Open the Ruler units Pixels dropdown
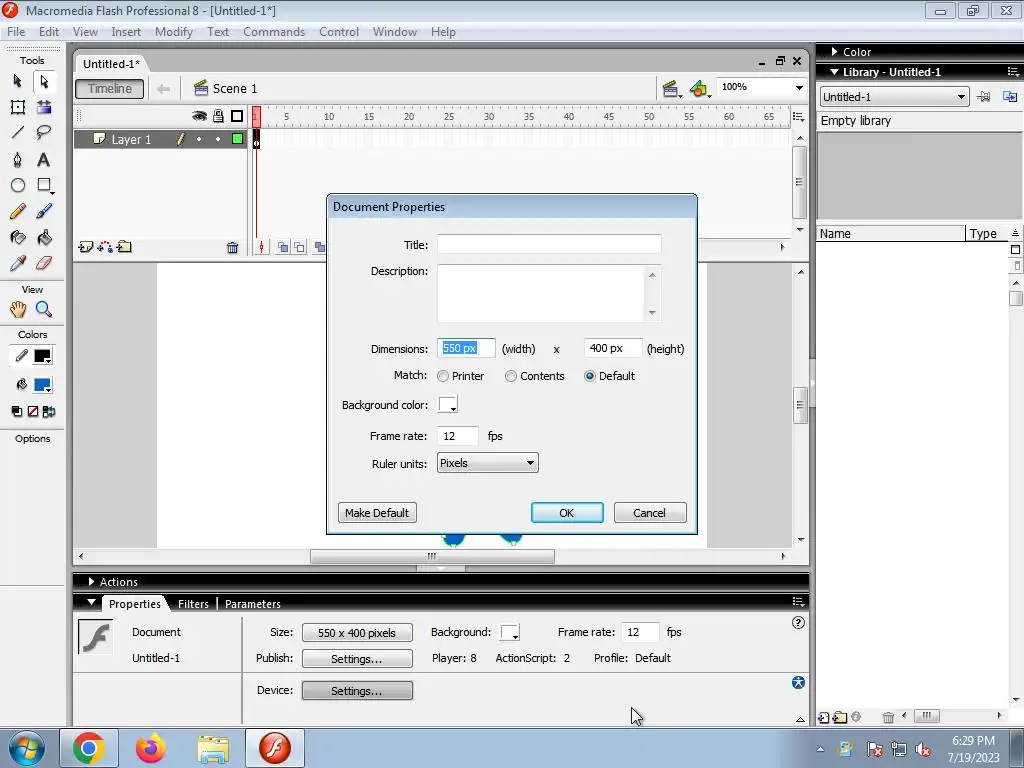The image size is (1024, 768). (487, 463)
